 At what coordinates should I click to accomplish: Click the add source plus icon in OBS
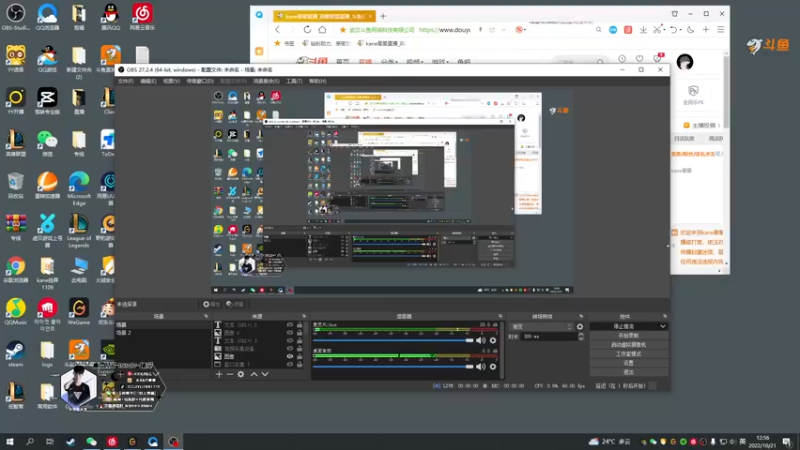click(219, 374)
